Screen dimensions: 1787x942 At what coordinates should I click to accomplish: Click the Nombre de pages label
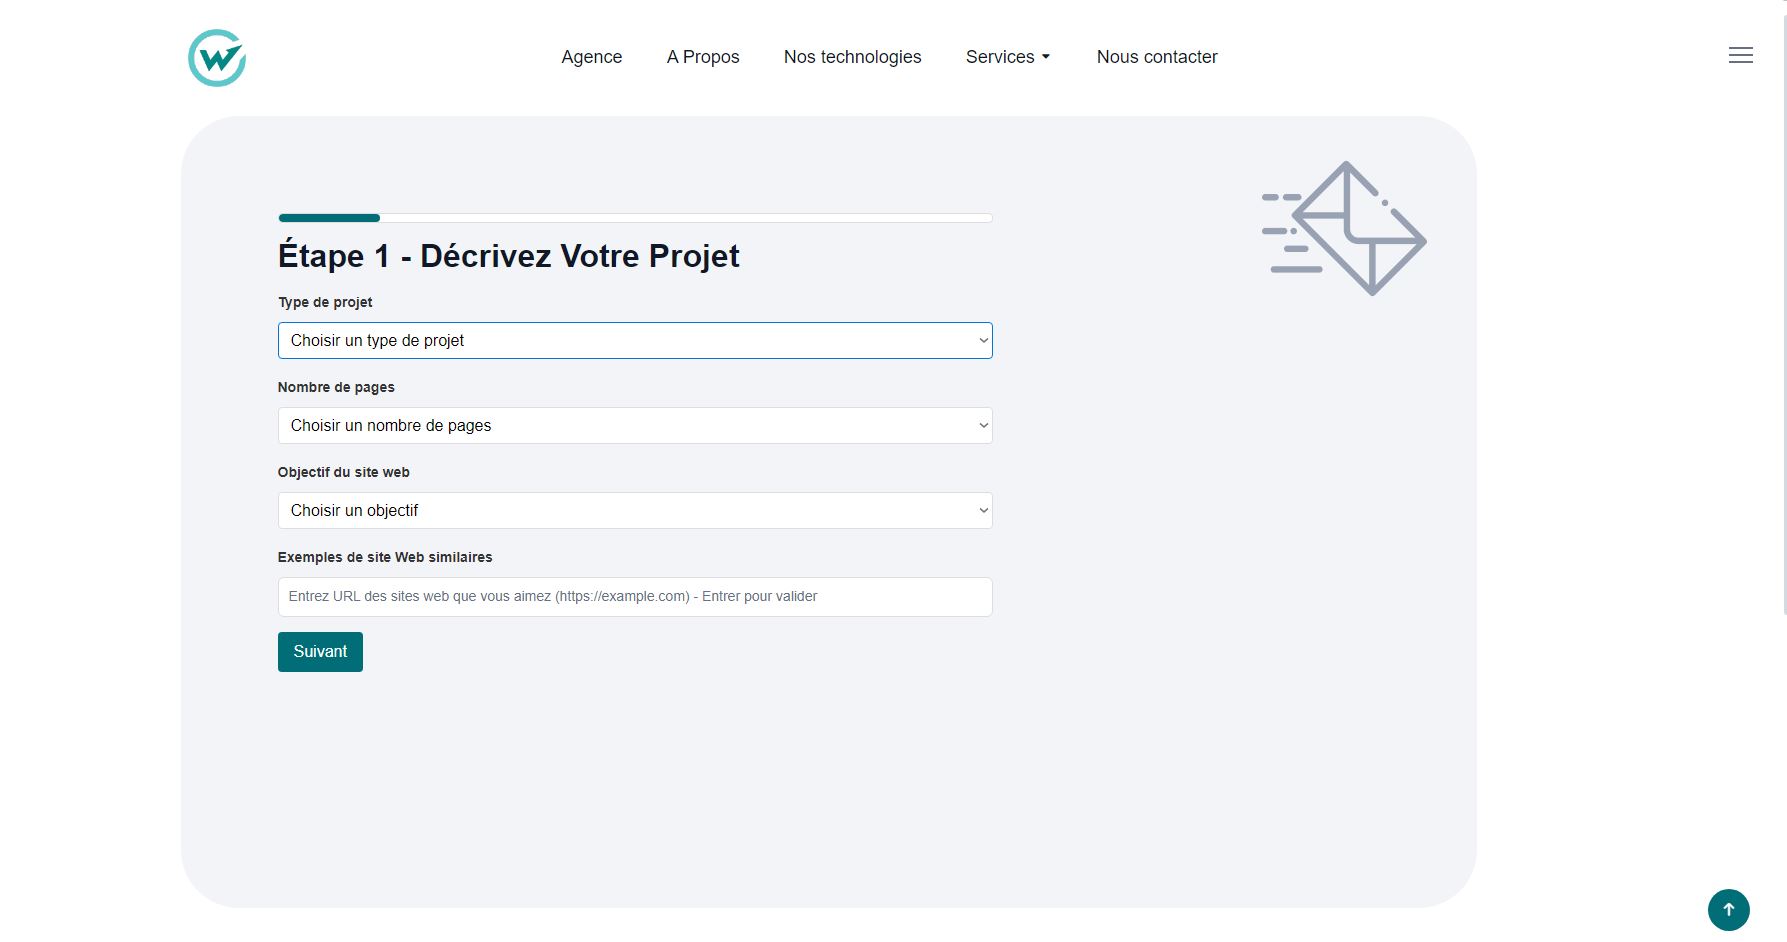tap(336, 387)
